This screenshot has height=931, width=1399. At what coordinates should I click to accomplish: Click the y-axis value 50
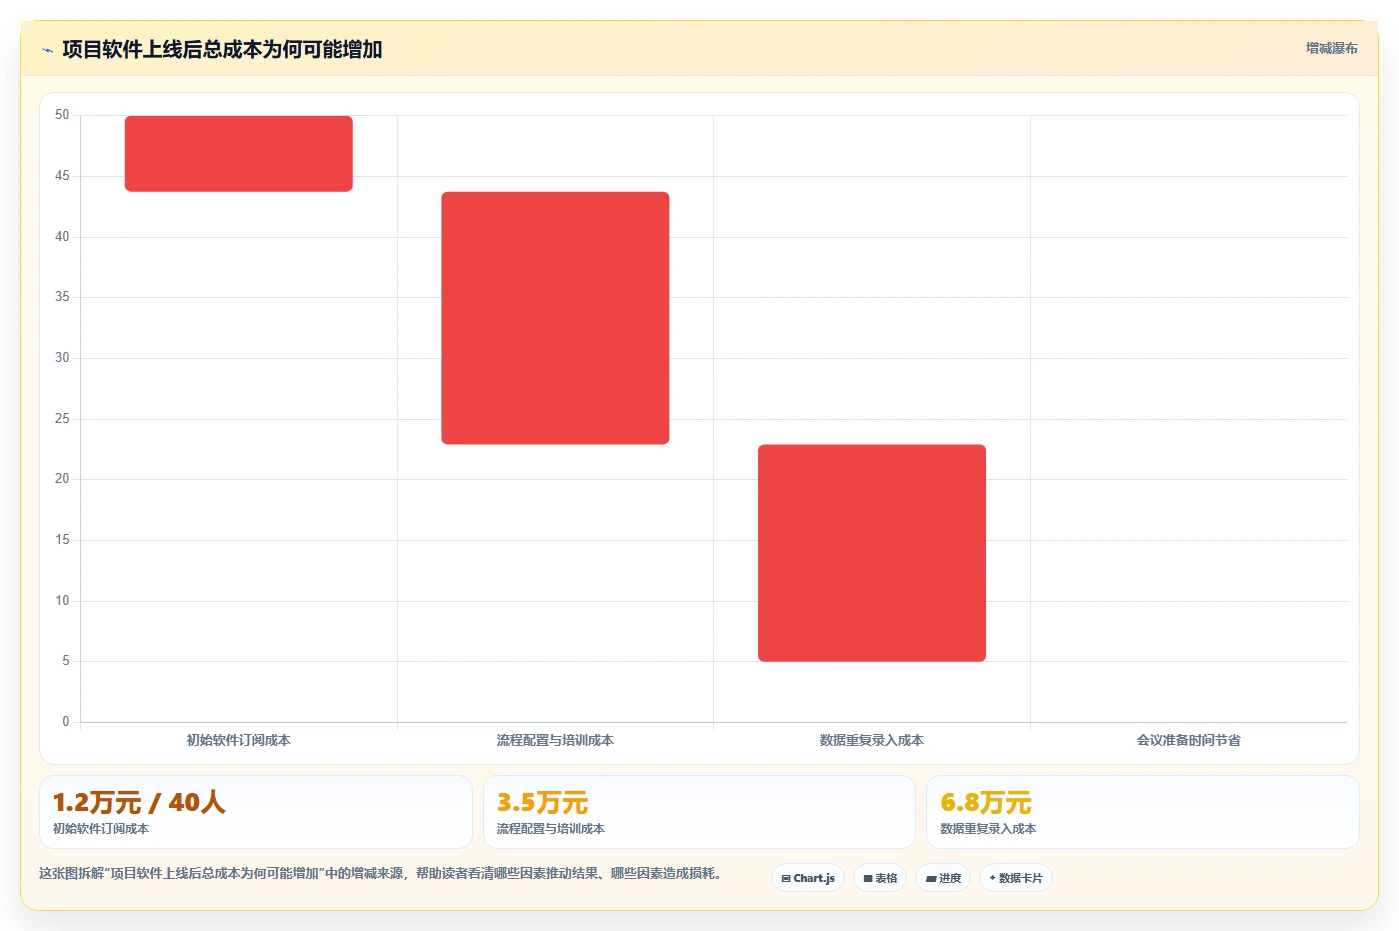coord(62,115)
